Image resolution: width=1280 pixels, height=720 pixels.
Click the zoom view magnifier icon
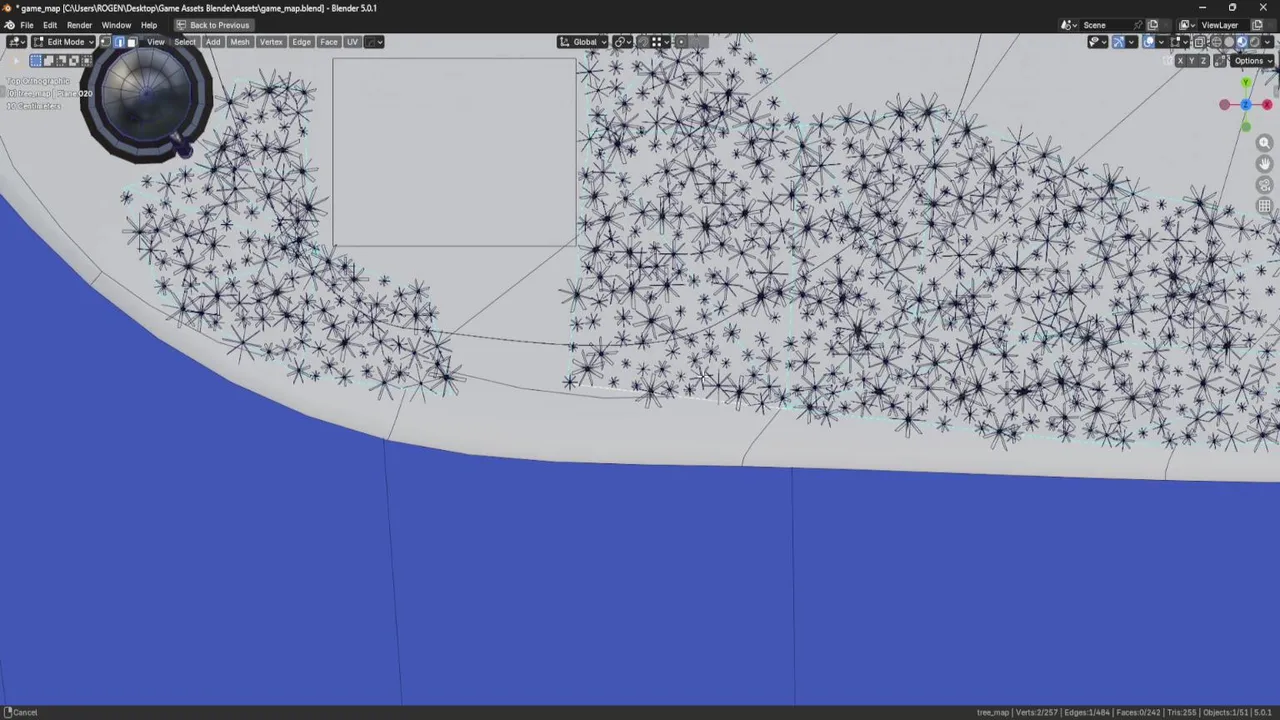point(1264,143)
